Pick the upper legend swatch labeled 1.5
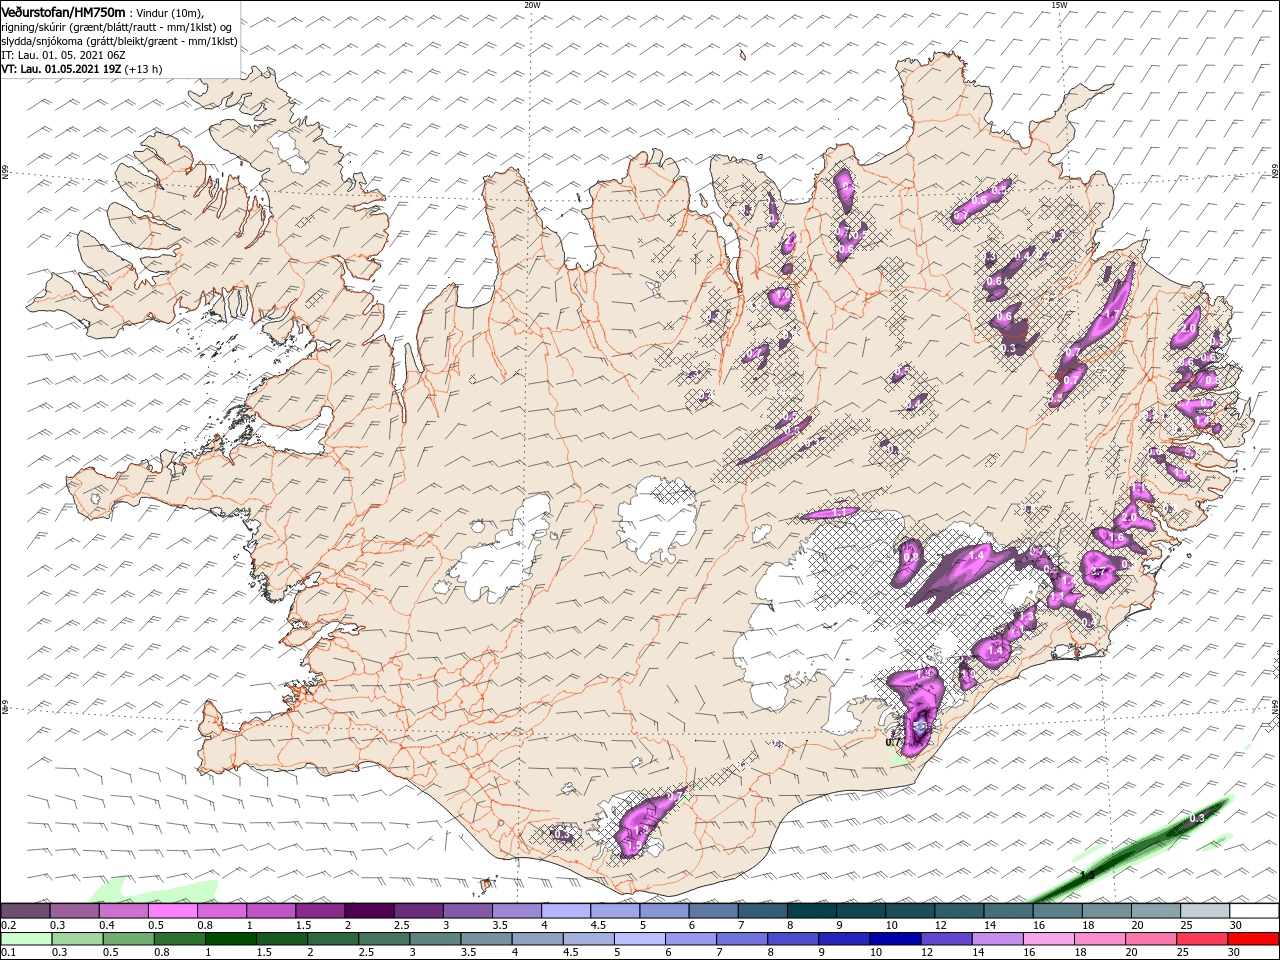Viewport: 1280px width, 960px height. (x=319, y=911)
